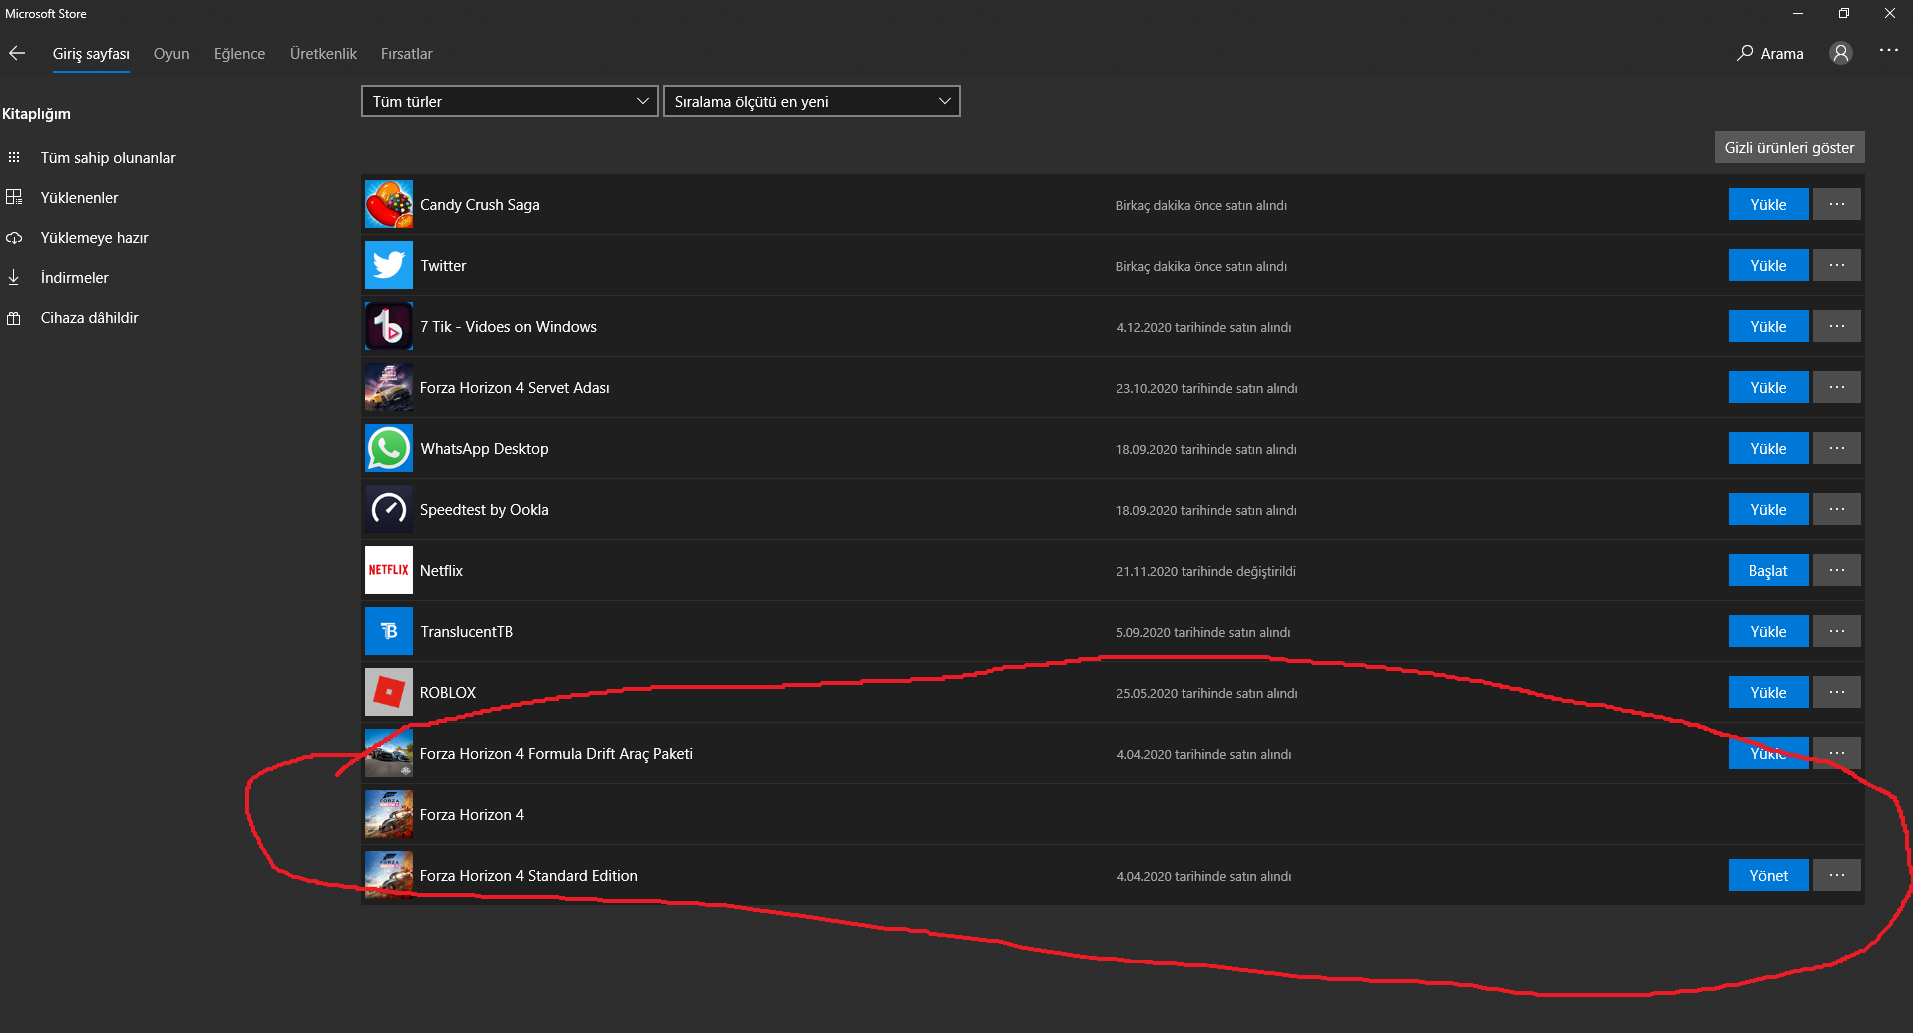The width and height of the screenshot is (1913, 1033).
Task: Click the Gizli ürünleri göster button
Action: (1790, 148)
